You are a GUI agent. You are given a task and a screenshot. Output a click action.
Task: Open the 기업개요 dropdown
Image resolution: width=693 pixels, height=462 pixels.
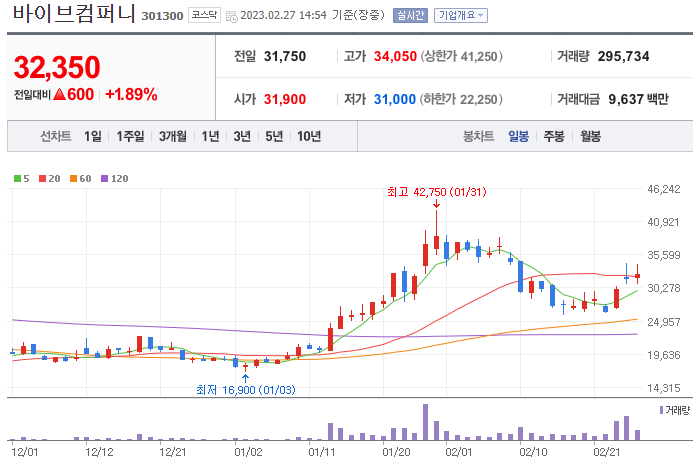click(x=461, y=15)
